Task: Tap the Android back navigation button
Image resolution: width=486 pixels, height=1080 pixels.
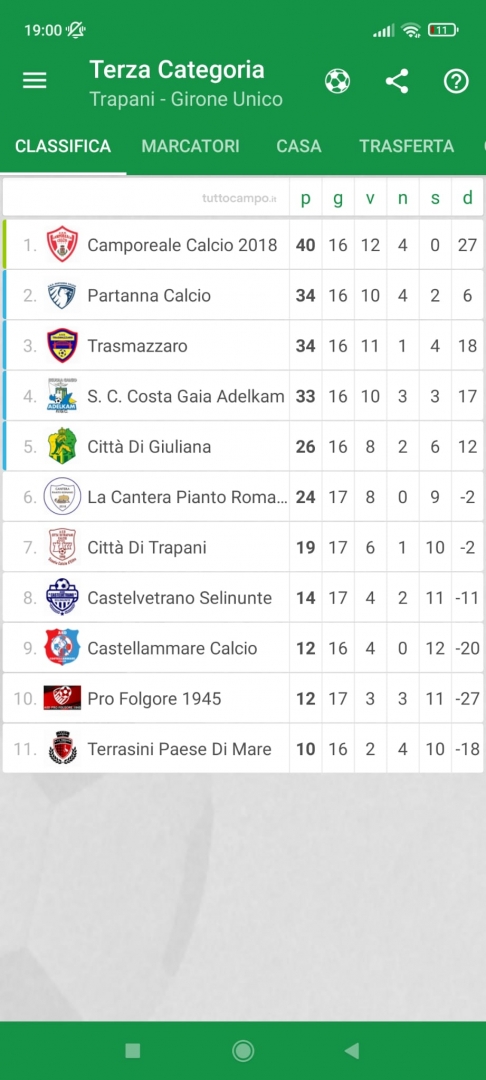Action: coord(352,1050)
